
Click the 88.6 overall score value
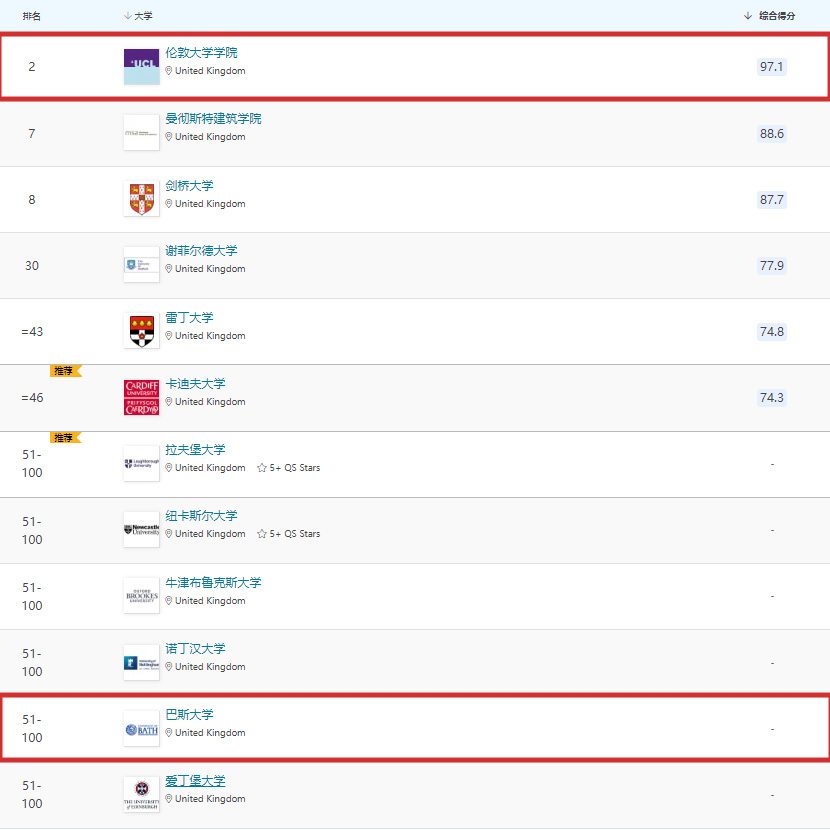(772, 133)
